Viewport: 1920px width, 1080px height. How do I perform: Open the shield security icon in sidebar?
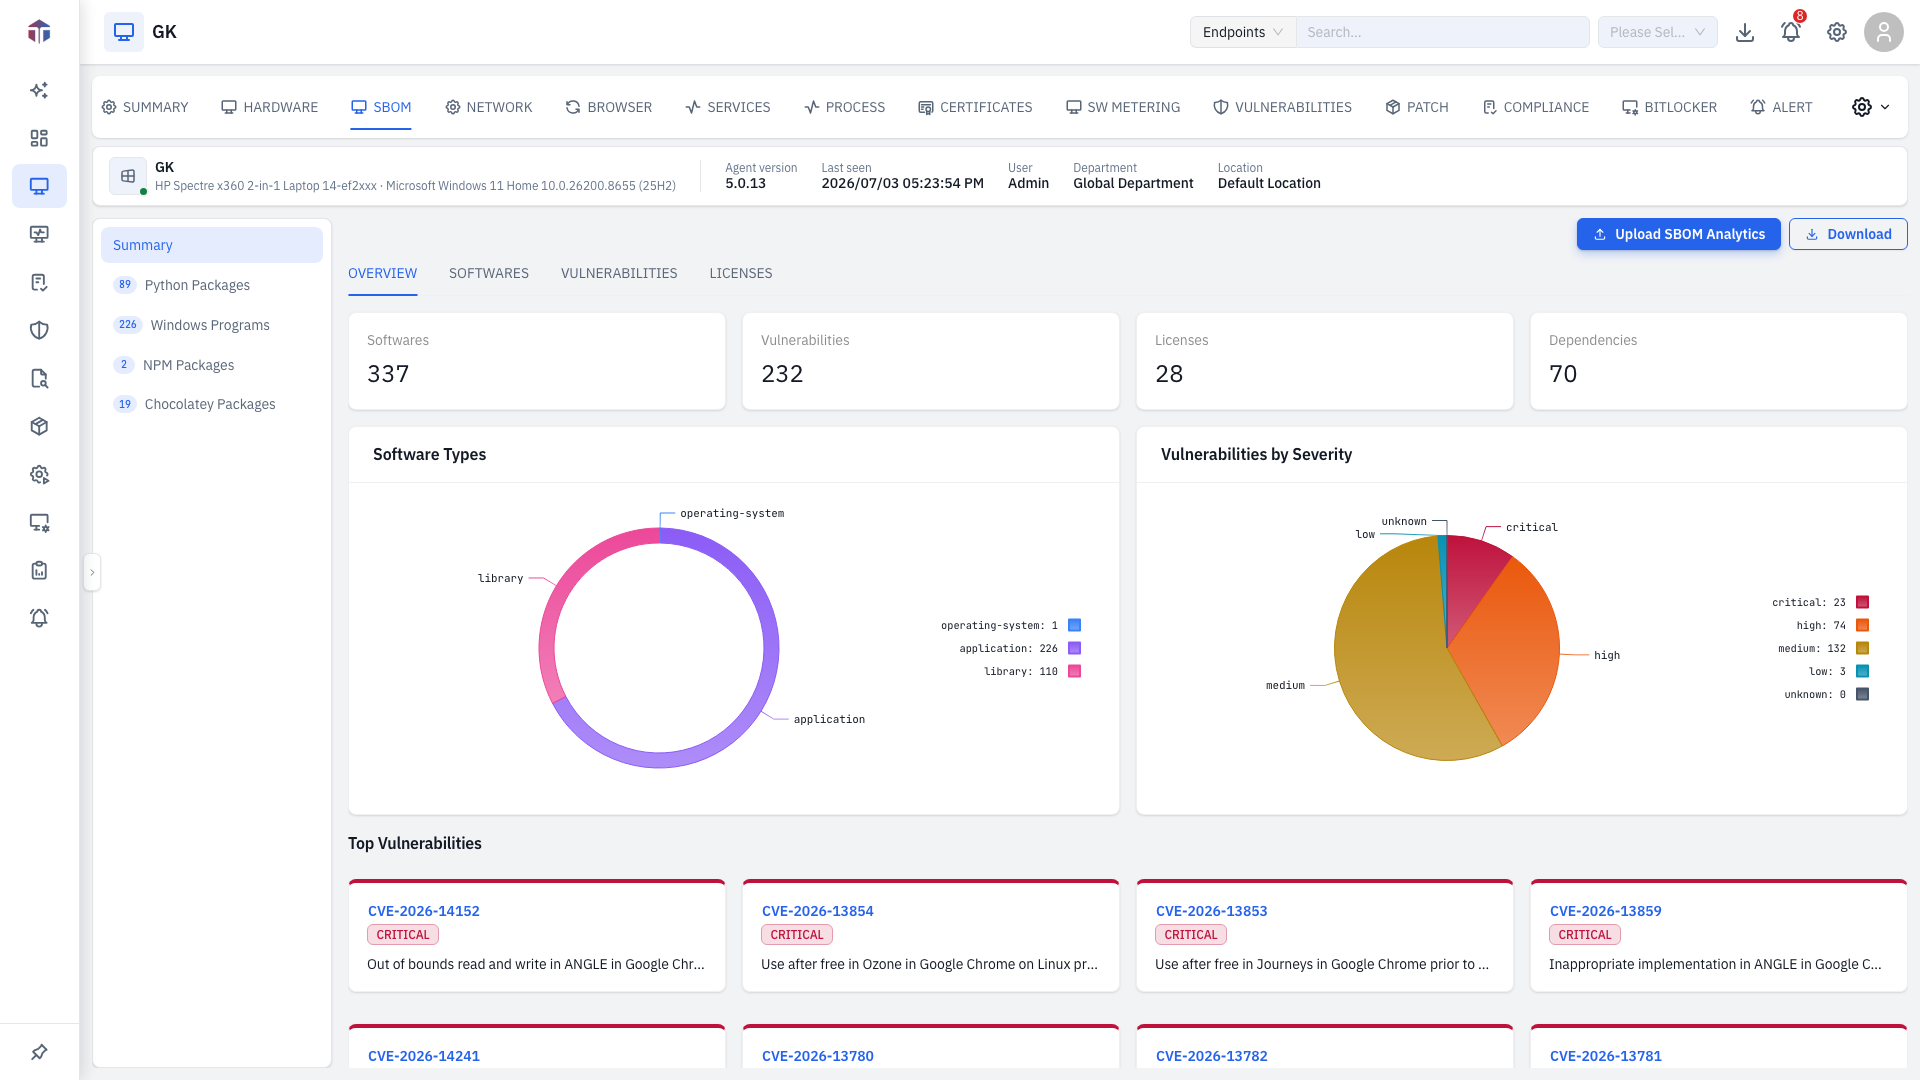tap(39, 330)
